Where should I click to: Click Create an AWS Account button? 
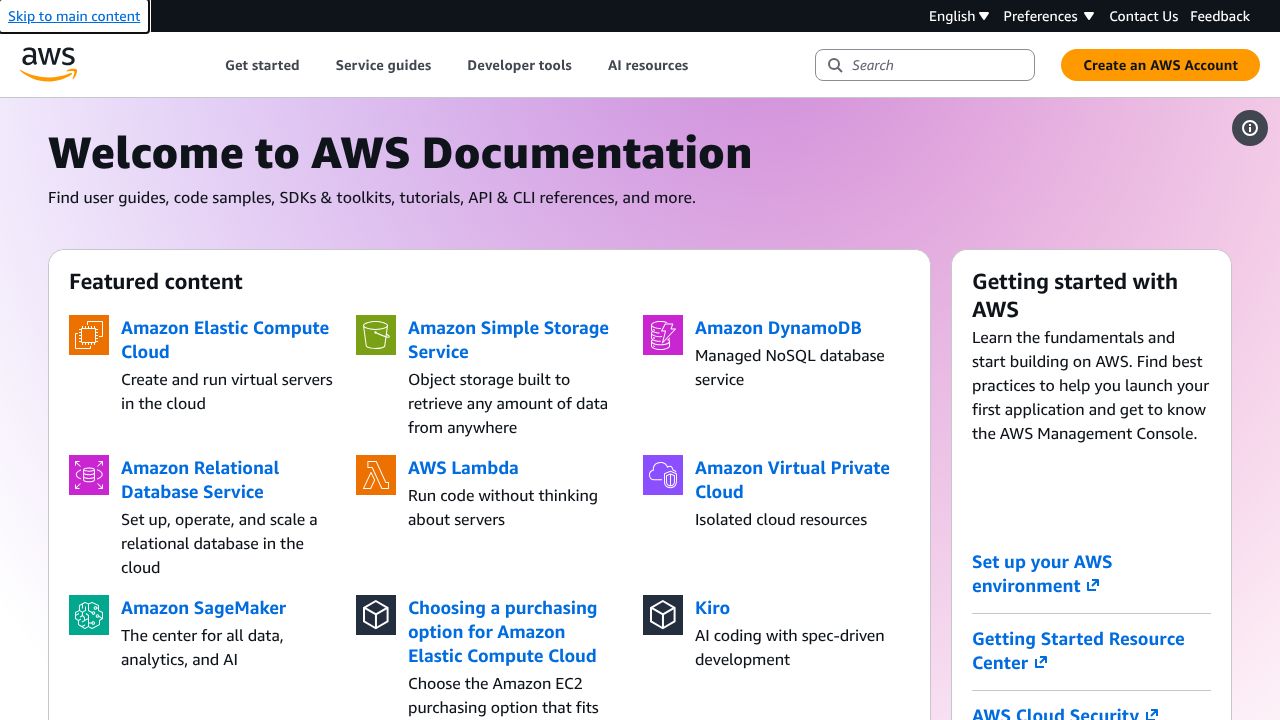pos(1160,65)
